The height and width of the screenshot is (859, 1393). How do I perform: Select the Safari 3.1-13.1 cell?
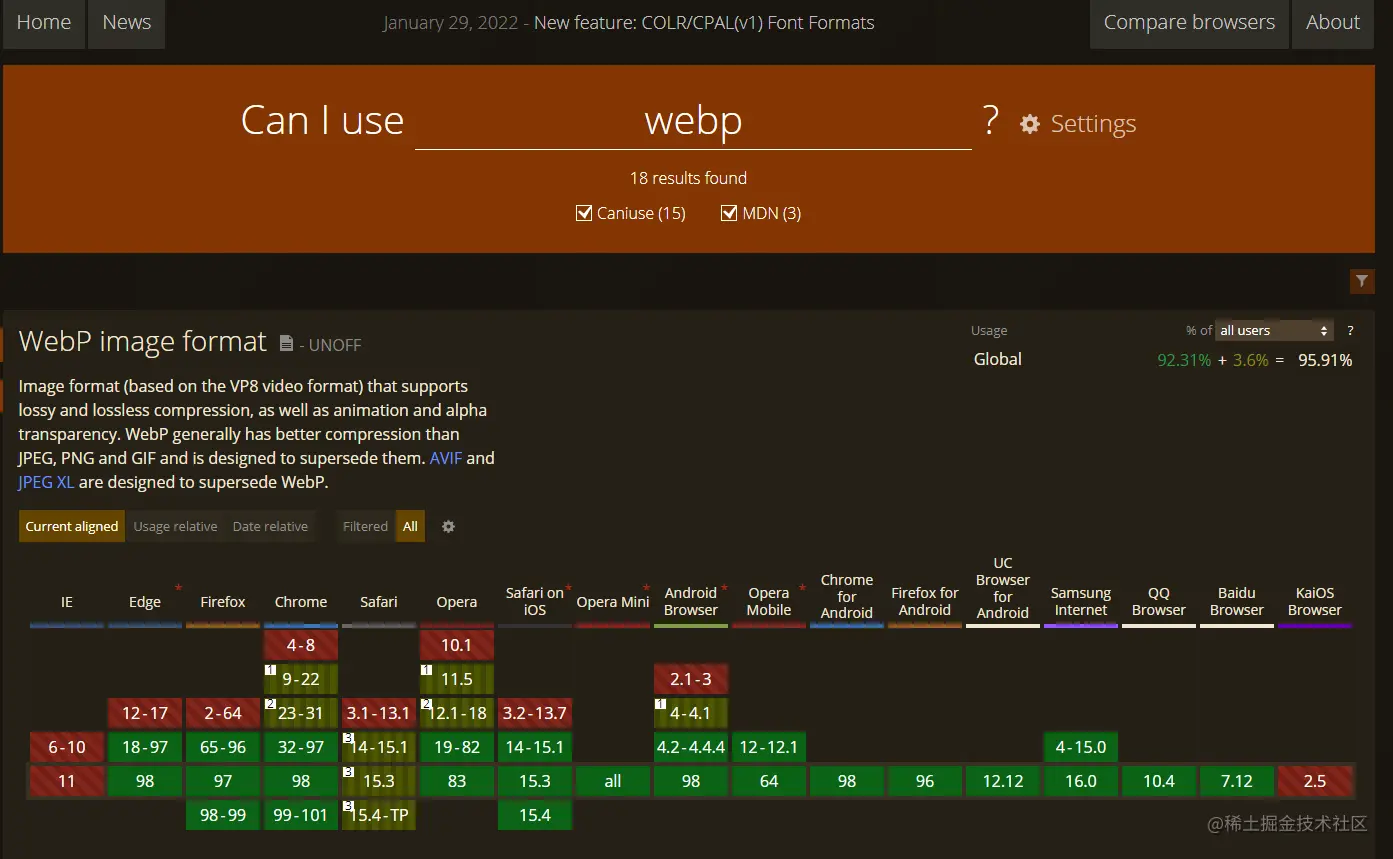pos(379,713)
